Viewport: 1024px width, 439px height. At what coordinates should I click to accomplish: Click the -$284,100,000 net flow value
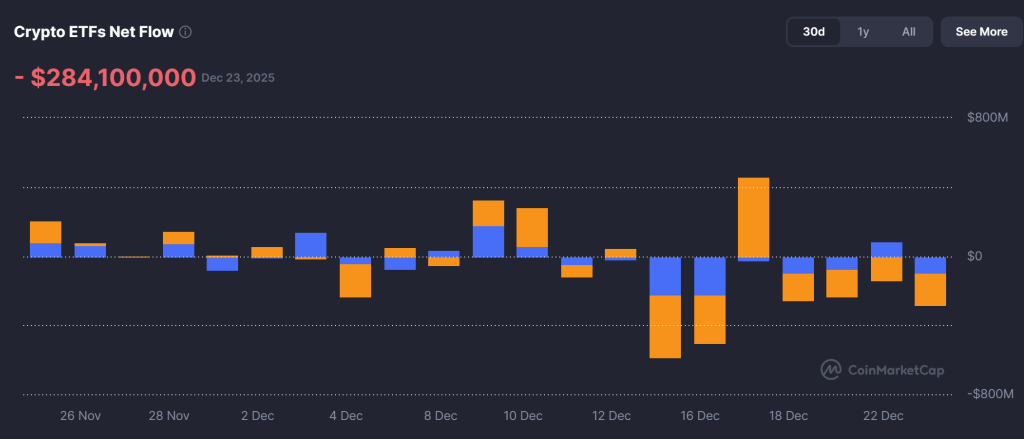[104, 78]
